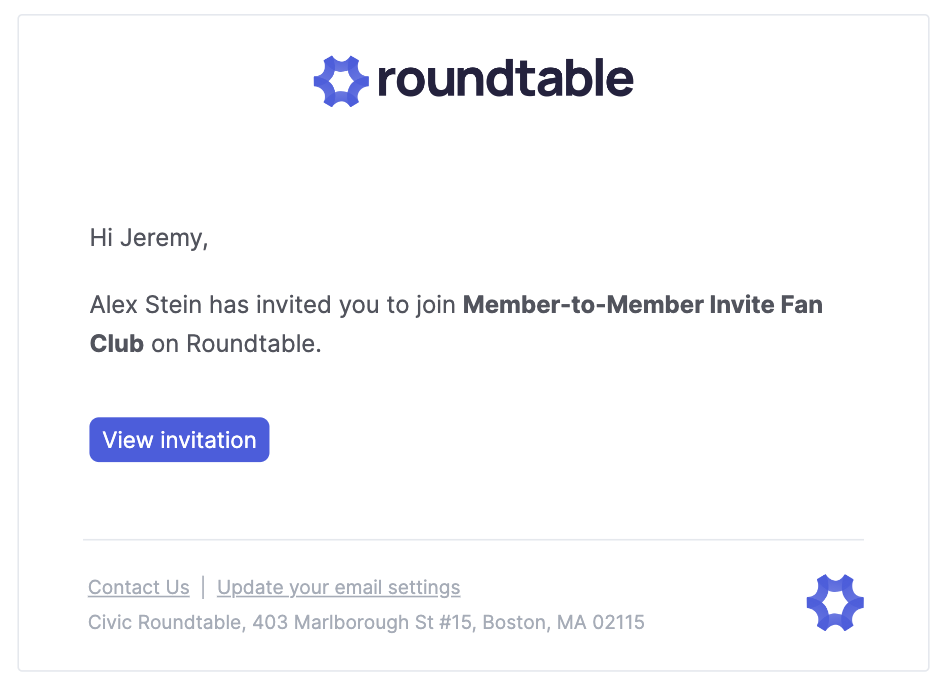Screen dimensions: 950x692
Task: Select the name Alex Stein in message
Action: click(x=145, y=304)
